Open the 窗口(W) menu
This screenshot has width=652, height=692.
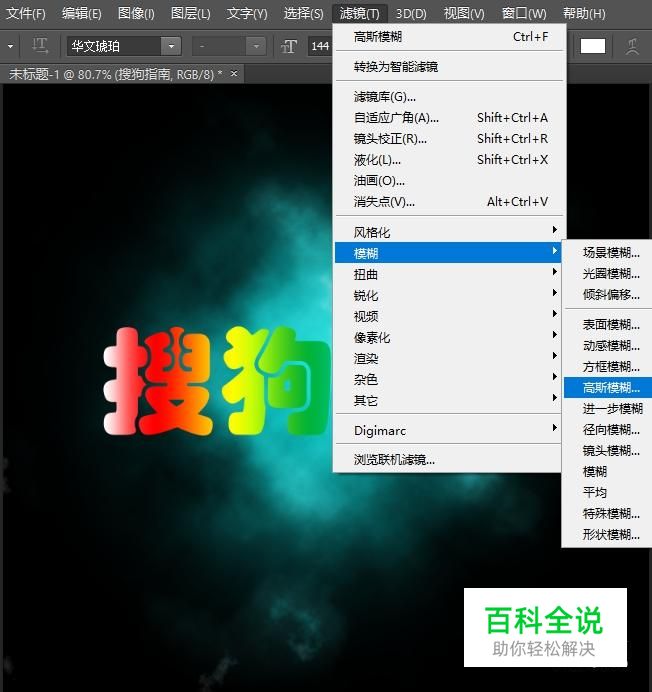[524, 13]
